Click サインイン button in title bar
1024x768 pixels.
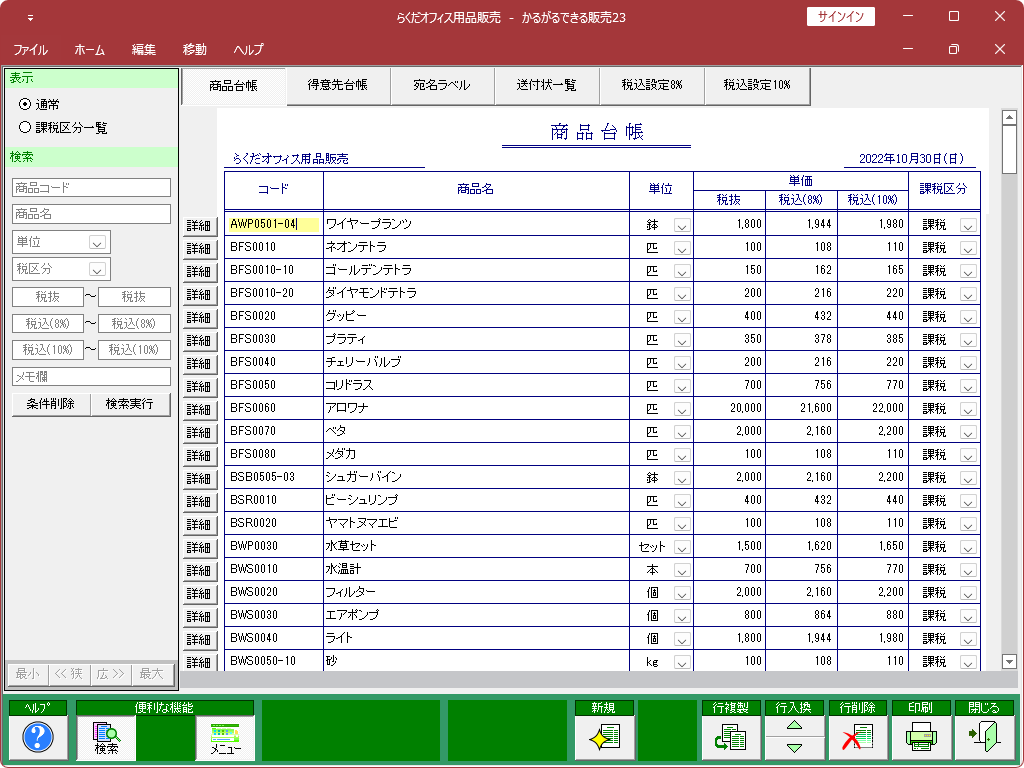840,17
